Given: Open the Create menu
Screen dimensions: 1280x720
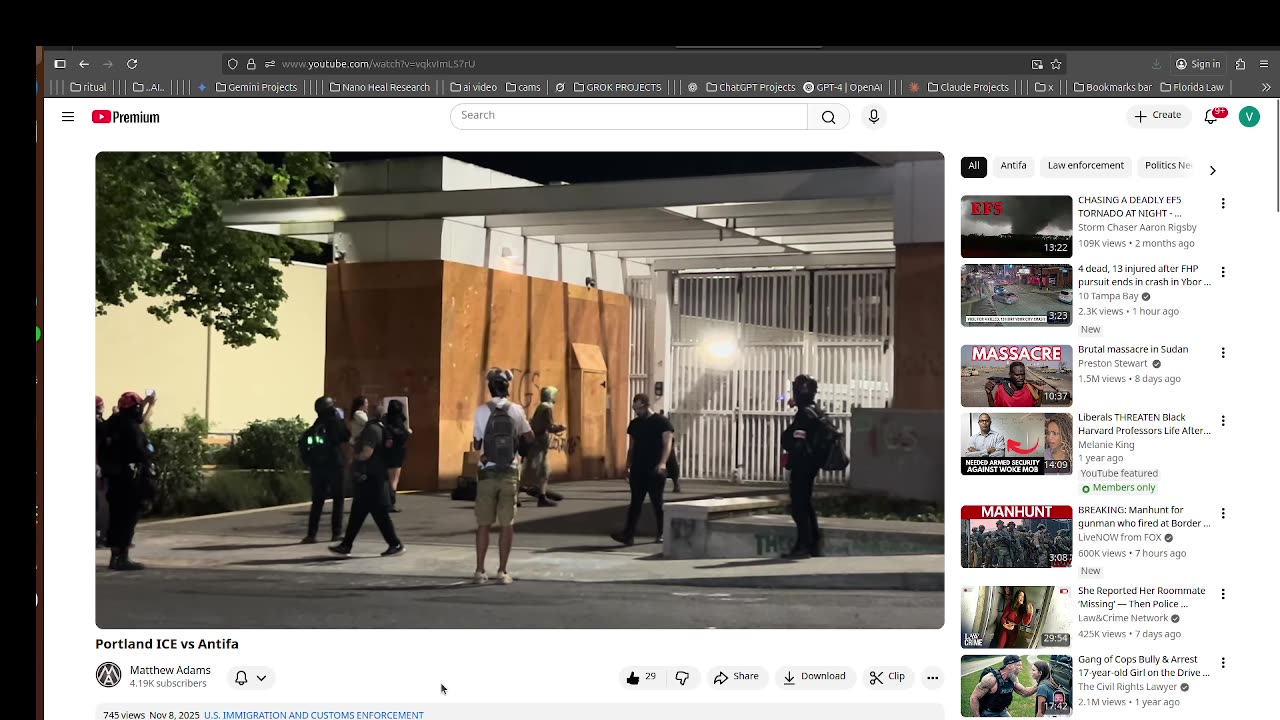Looking at the screenshot, I should 1158,116.
